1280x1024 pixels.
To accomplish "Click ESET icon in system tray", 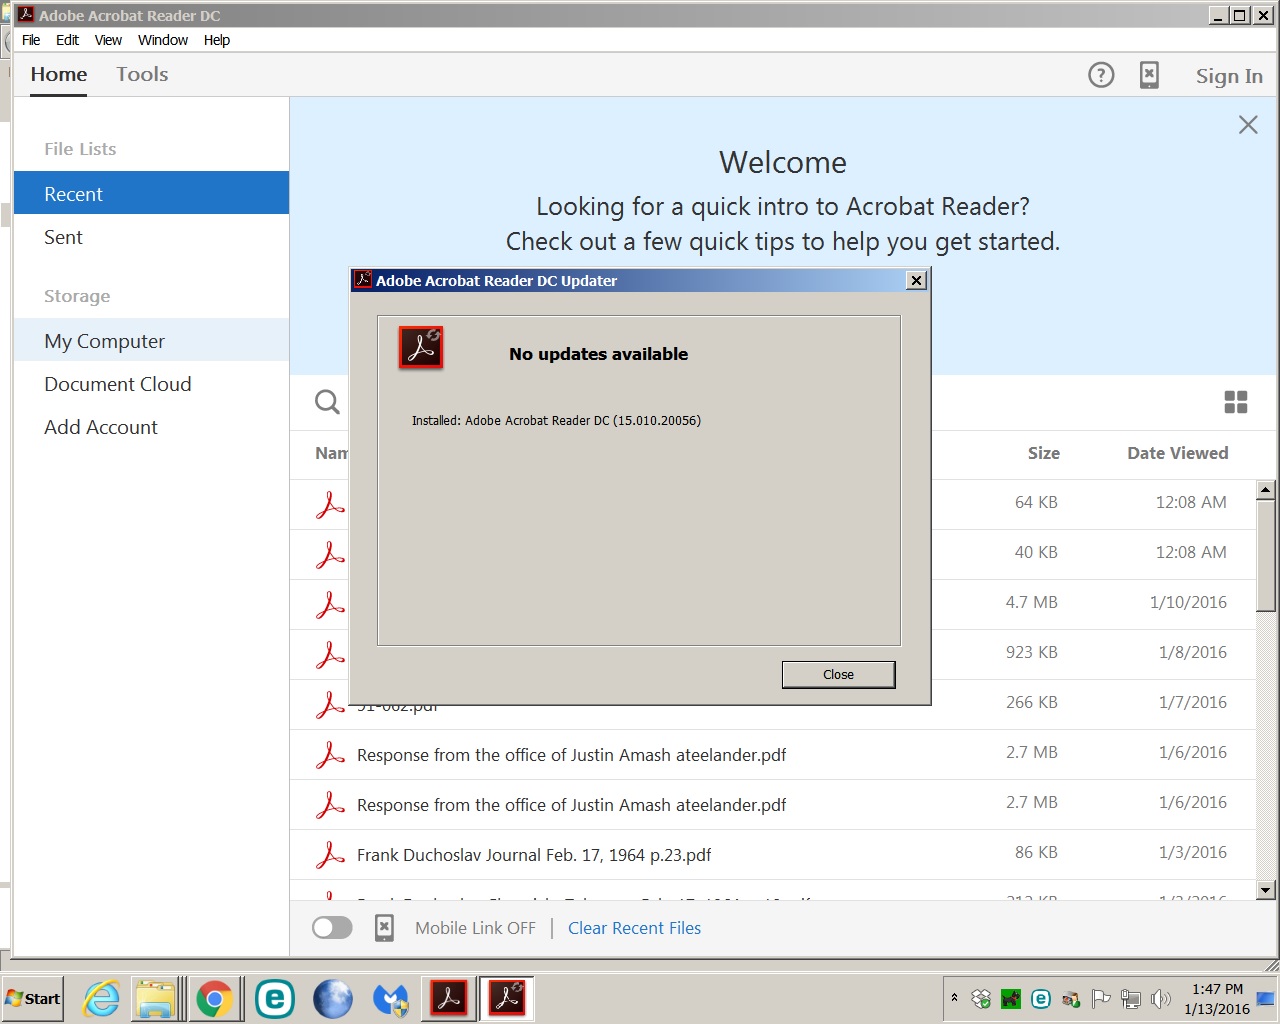I will [x=1041, y=998].
